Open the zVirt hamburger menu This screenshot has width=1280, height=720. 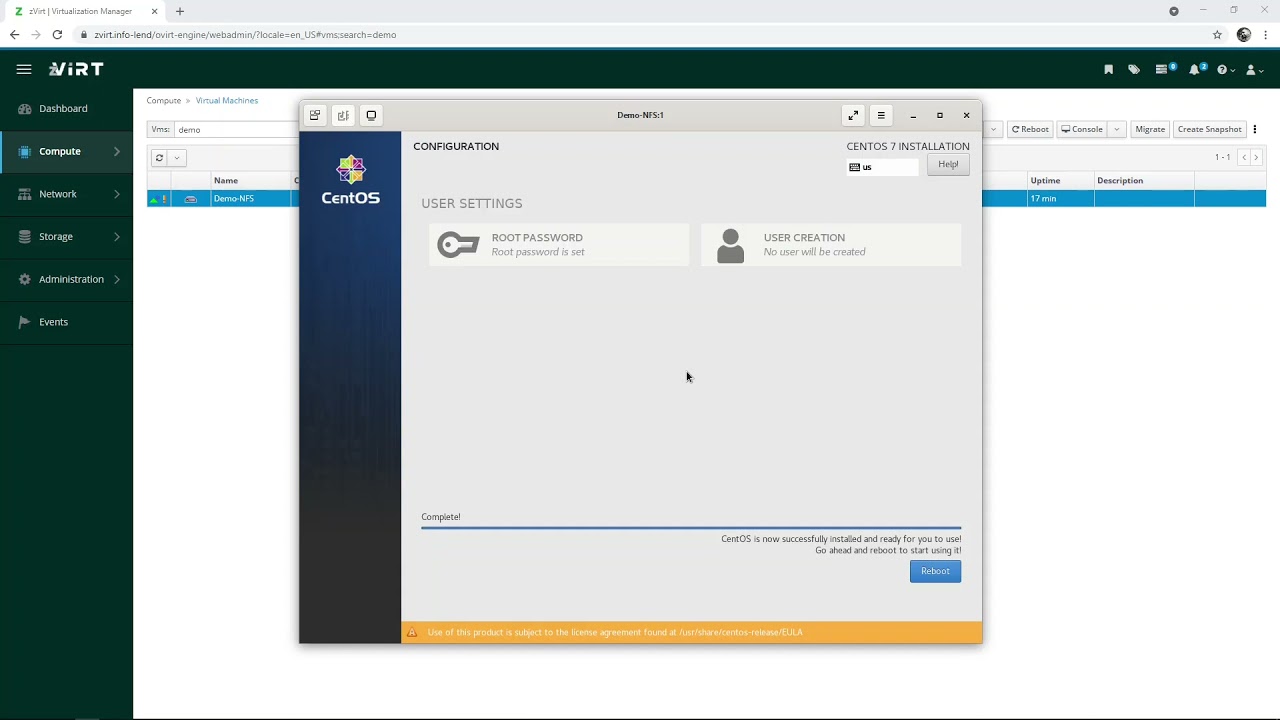click(x=24, y=69)
